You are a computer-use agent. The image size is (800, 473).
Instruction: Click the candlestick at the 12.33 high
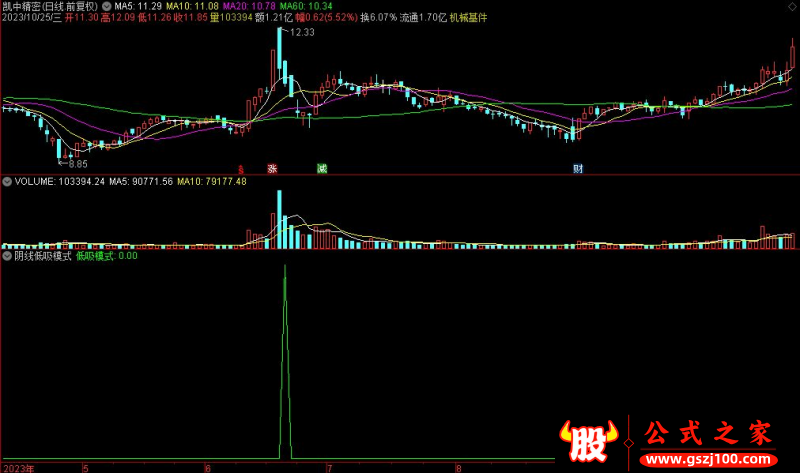click(279, 48)
